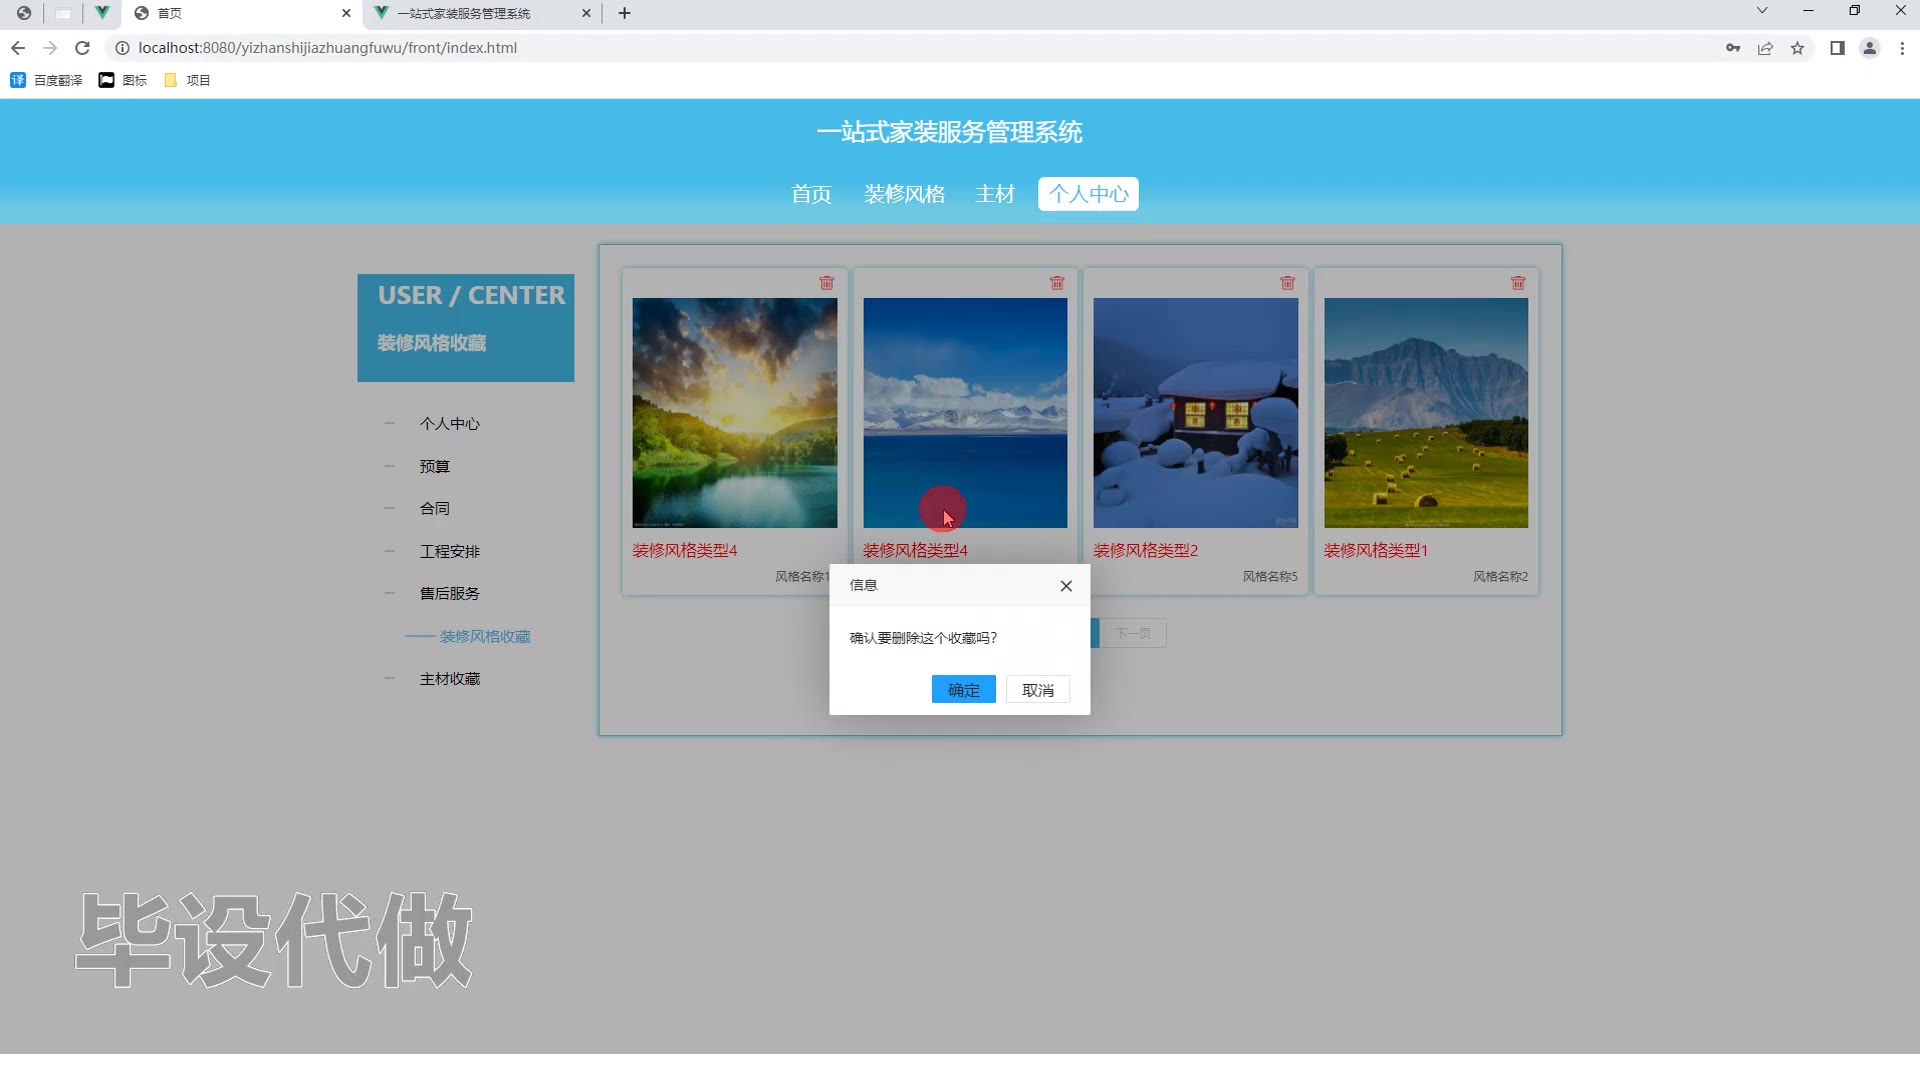Open the password key icon in address bar
1920x1072 pixels.
tap(1733, 48)
